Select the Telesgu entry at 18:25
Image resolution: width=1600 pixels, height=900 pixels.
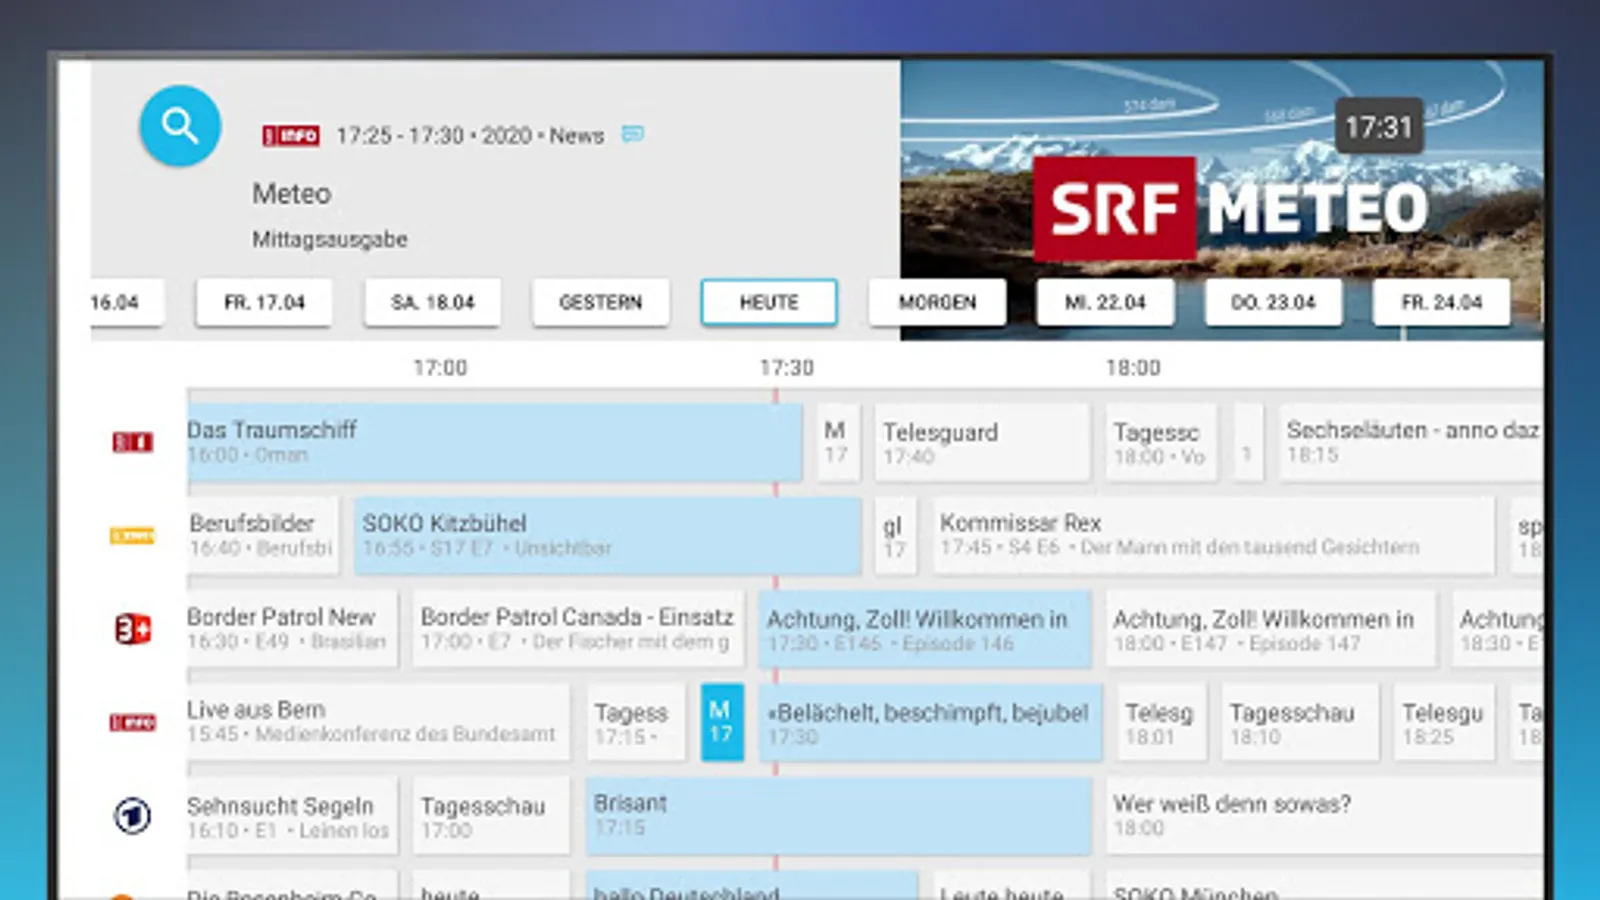(1444, 722)
